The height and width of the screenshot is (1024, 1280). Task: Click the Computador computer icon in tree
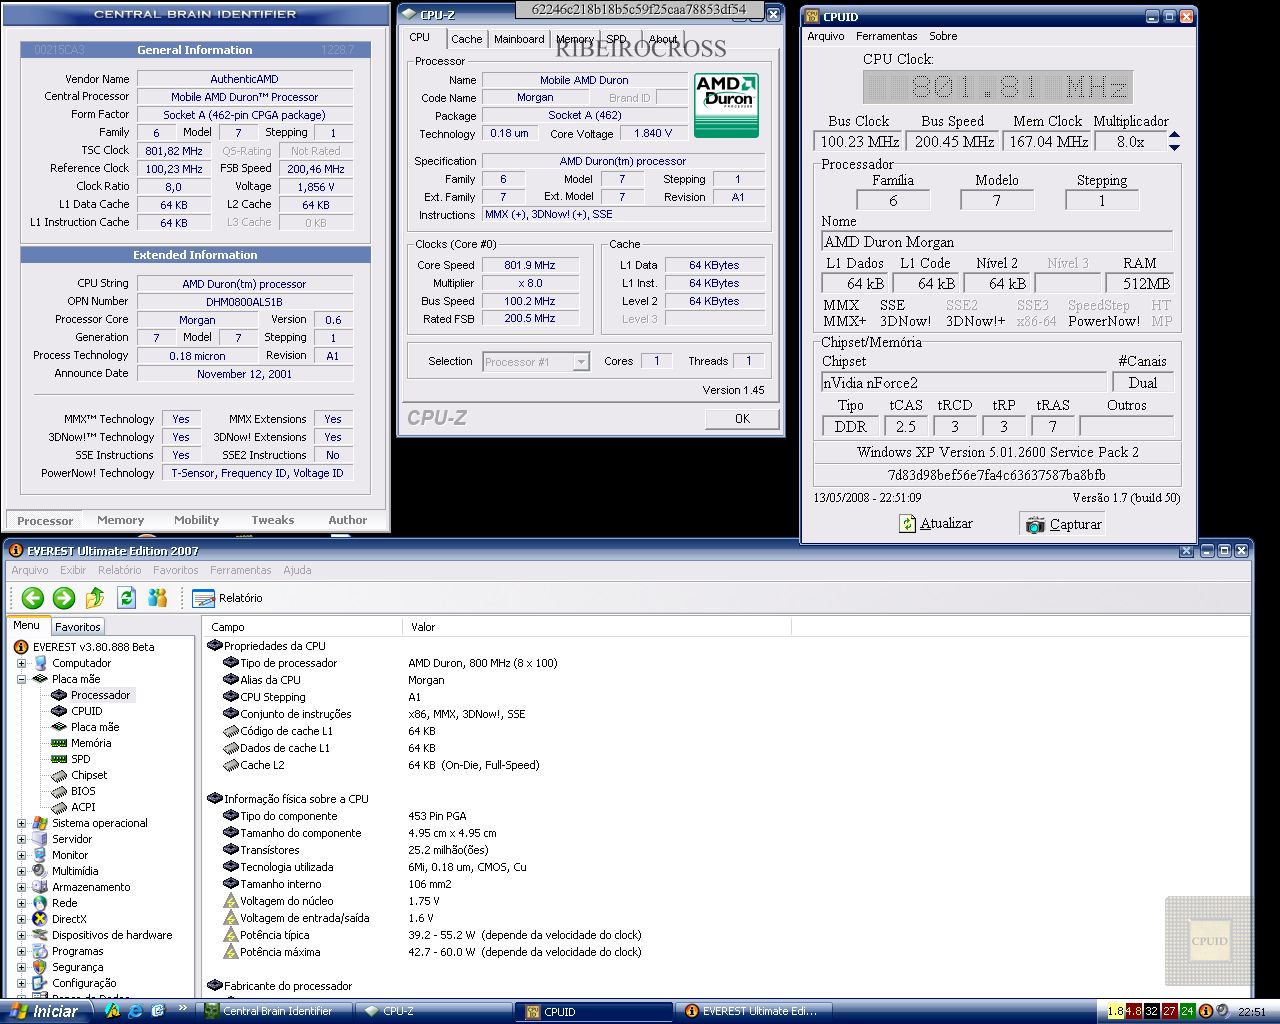(40, 663)
